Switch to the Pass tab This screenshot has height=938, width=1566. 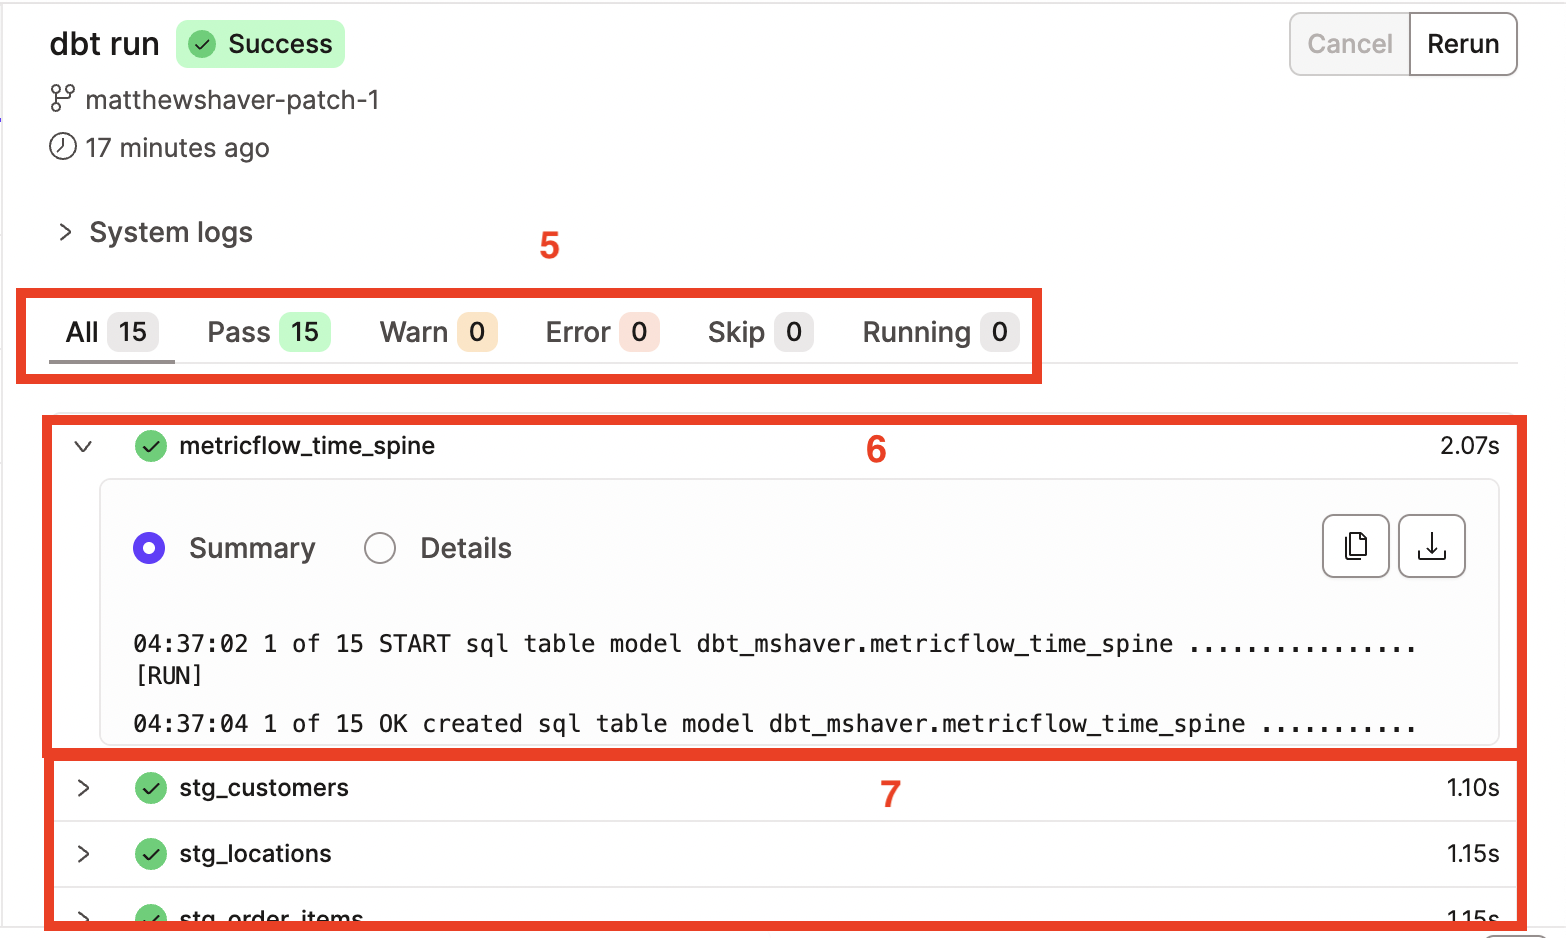[238, 331]
